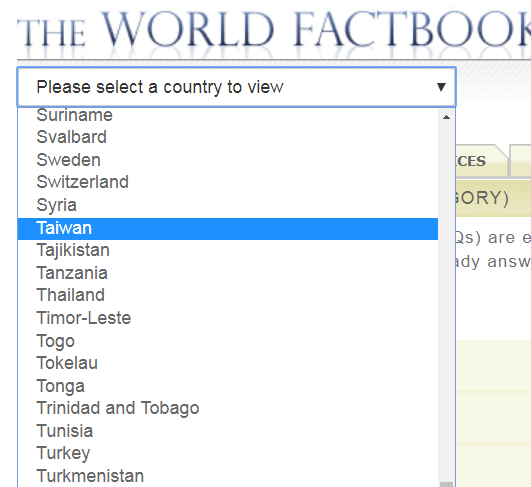Image resolution: width=531 pixels, height=487 pixels.
Task: Pick Tonga from the country list
Action: click(228, 386)
